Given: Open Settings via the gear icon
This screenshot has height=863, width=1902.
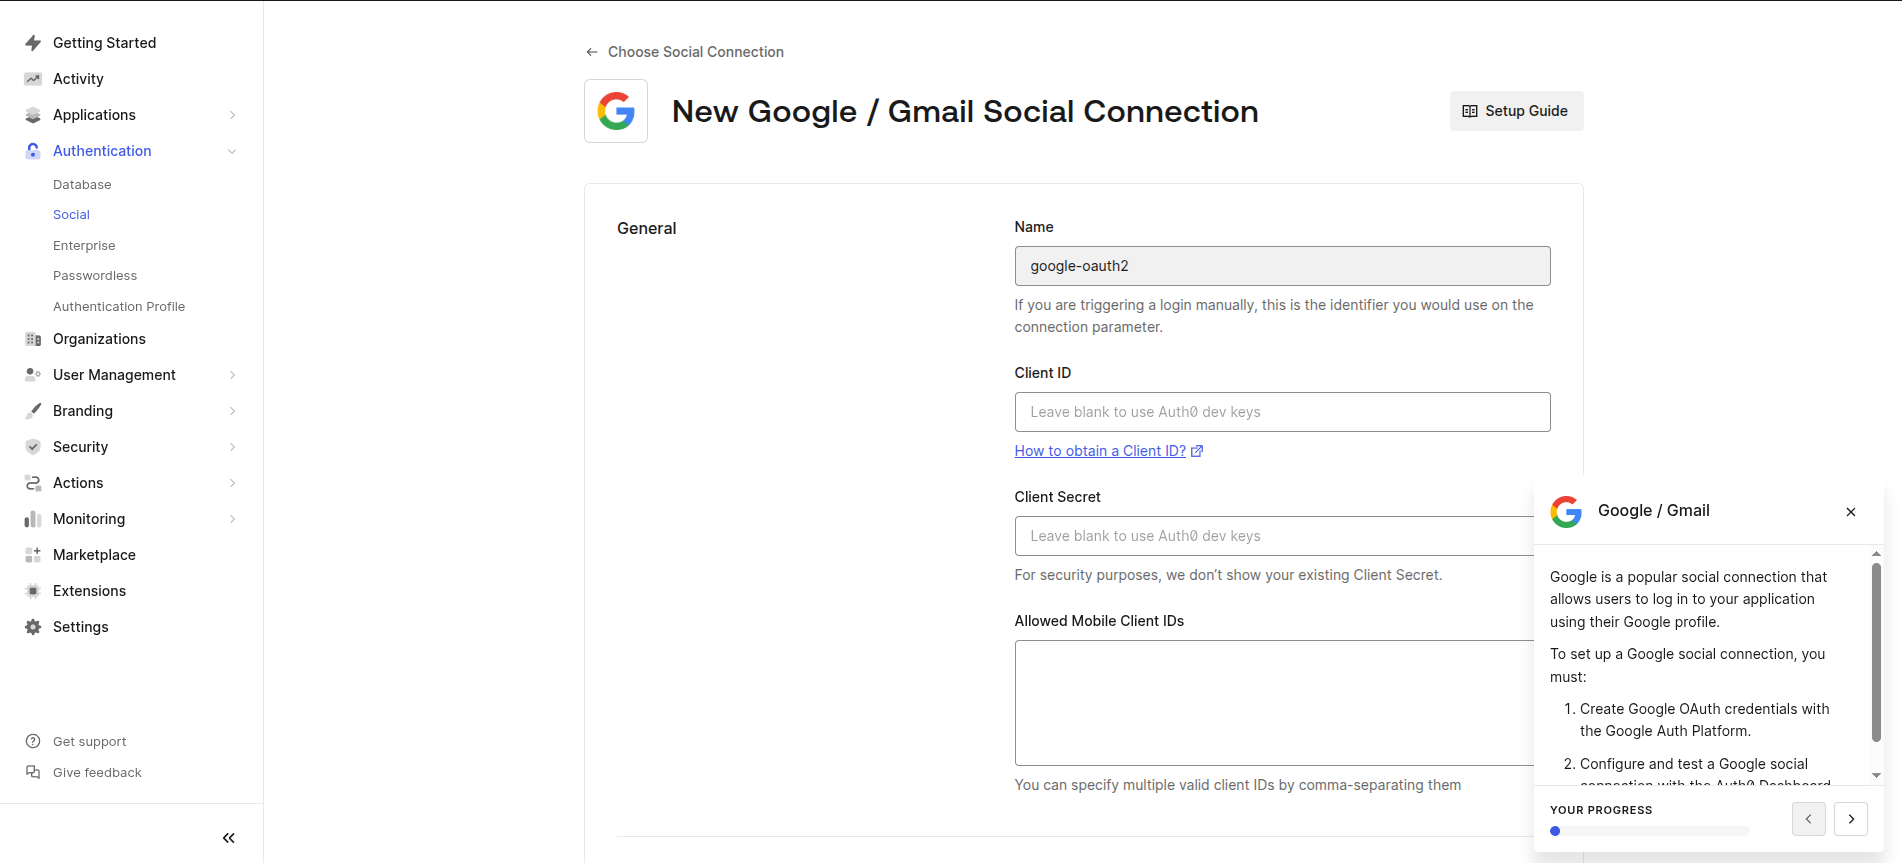Looking at the screenshot, I should 33,627.
